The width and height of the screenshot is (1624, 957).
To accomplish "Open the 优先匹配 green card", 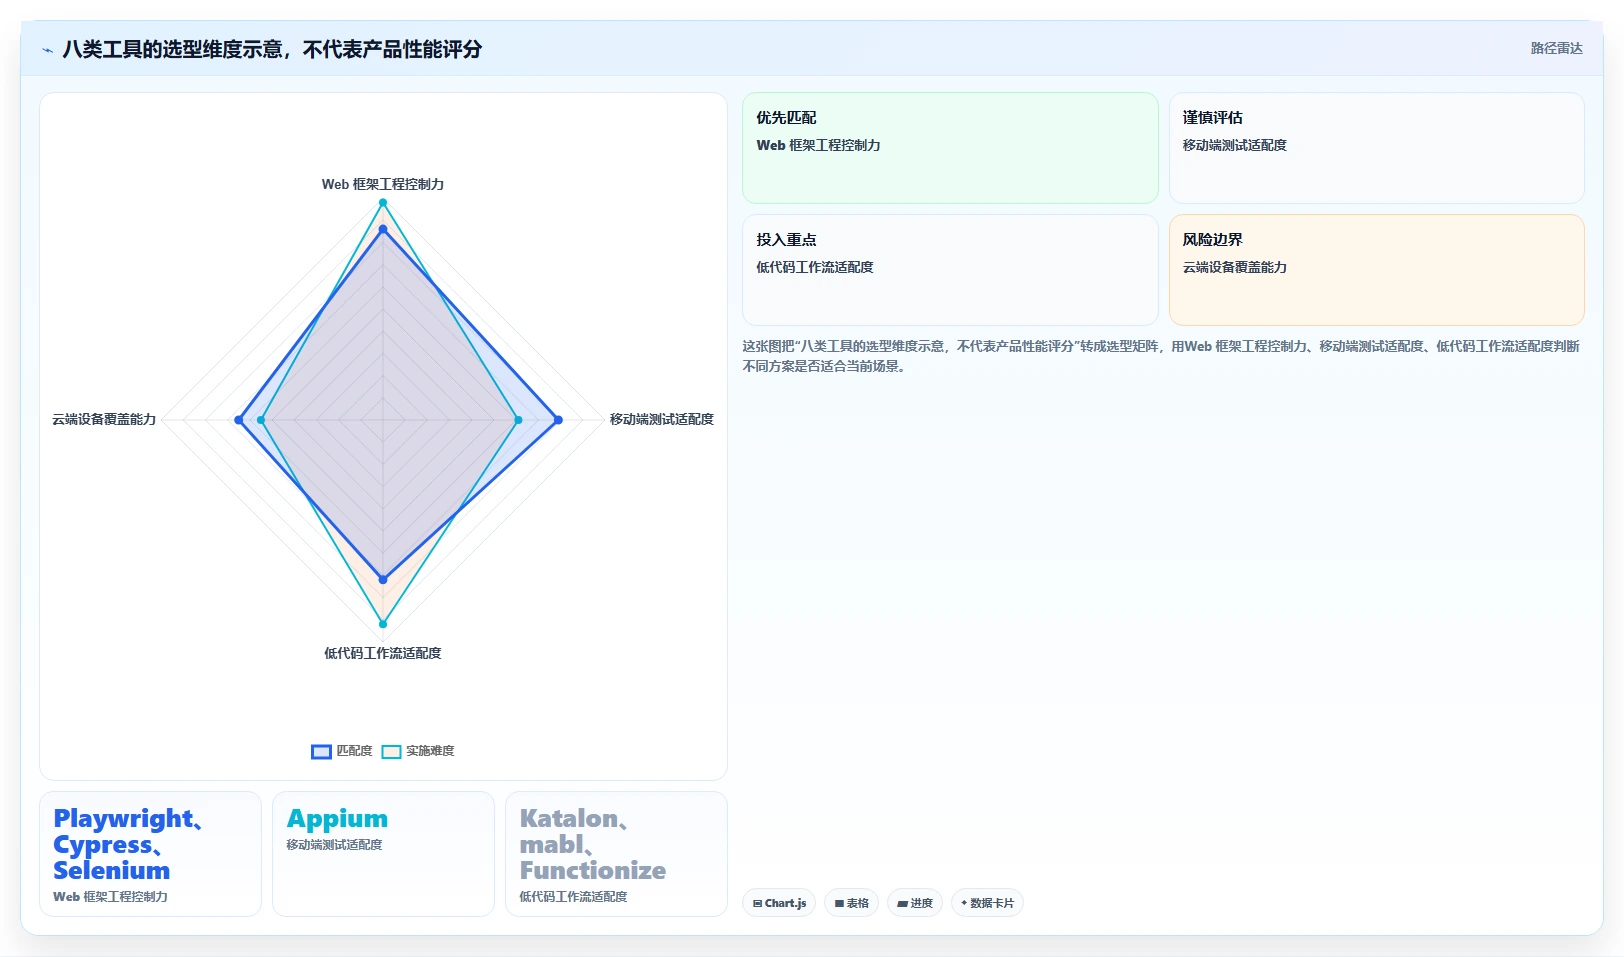I will [950, 148].
